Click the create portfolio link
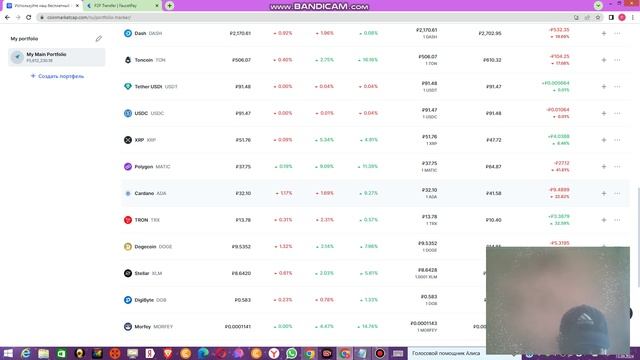Image resolution: width=640 pixels, height=360 pixels. 58,76
